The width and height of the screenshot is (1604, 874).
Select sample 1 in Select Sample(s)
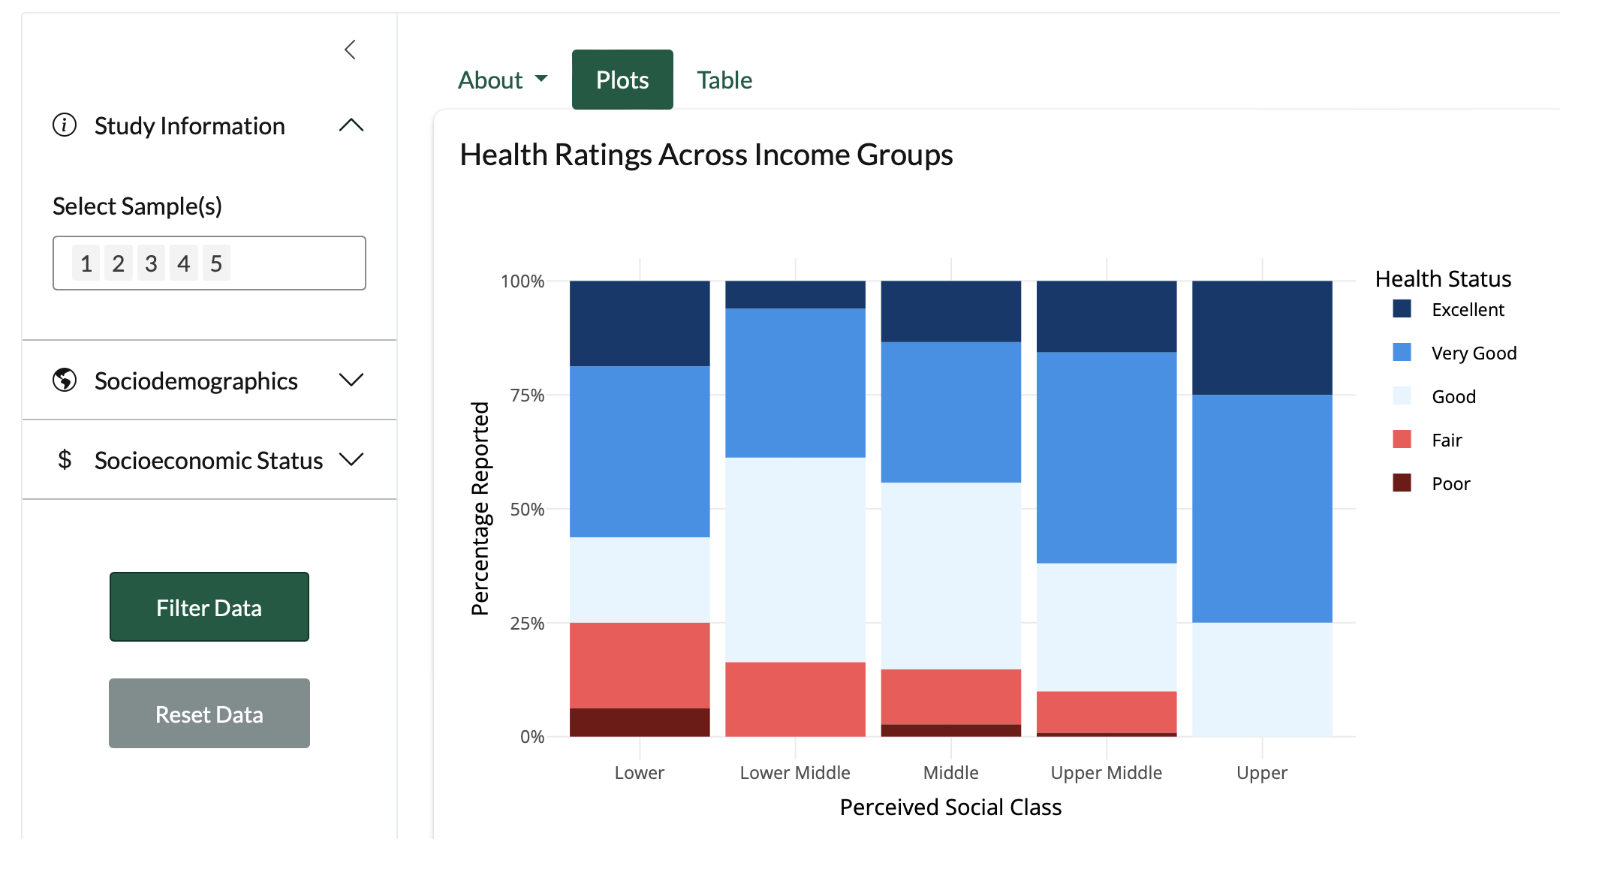coord(86,263)
